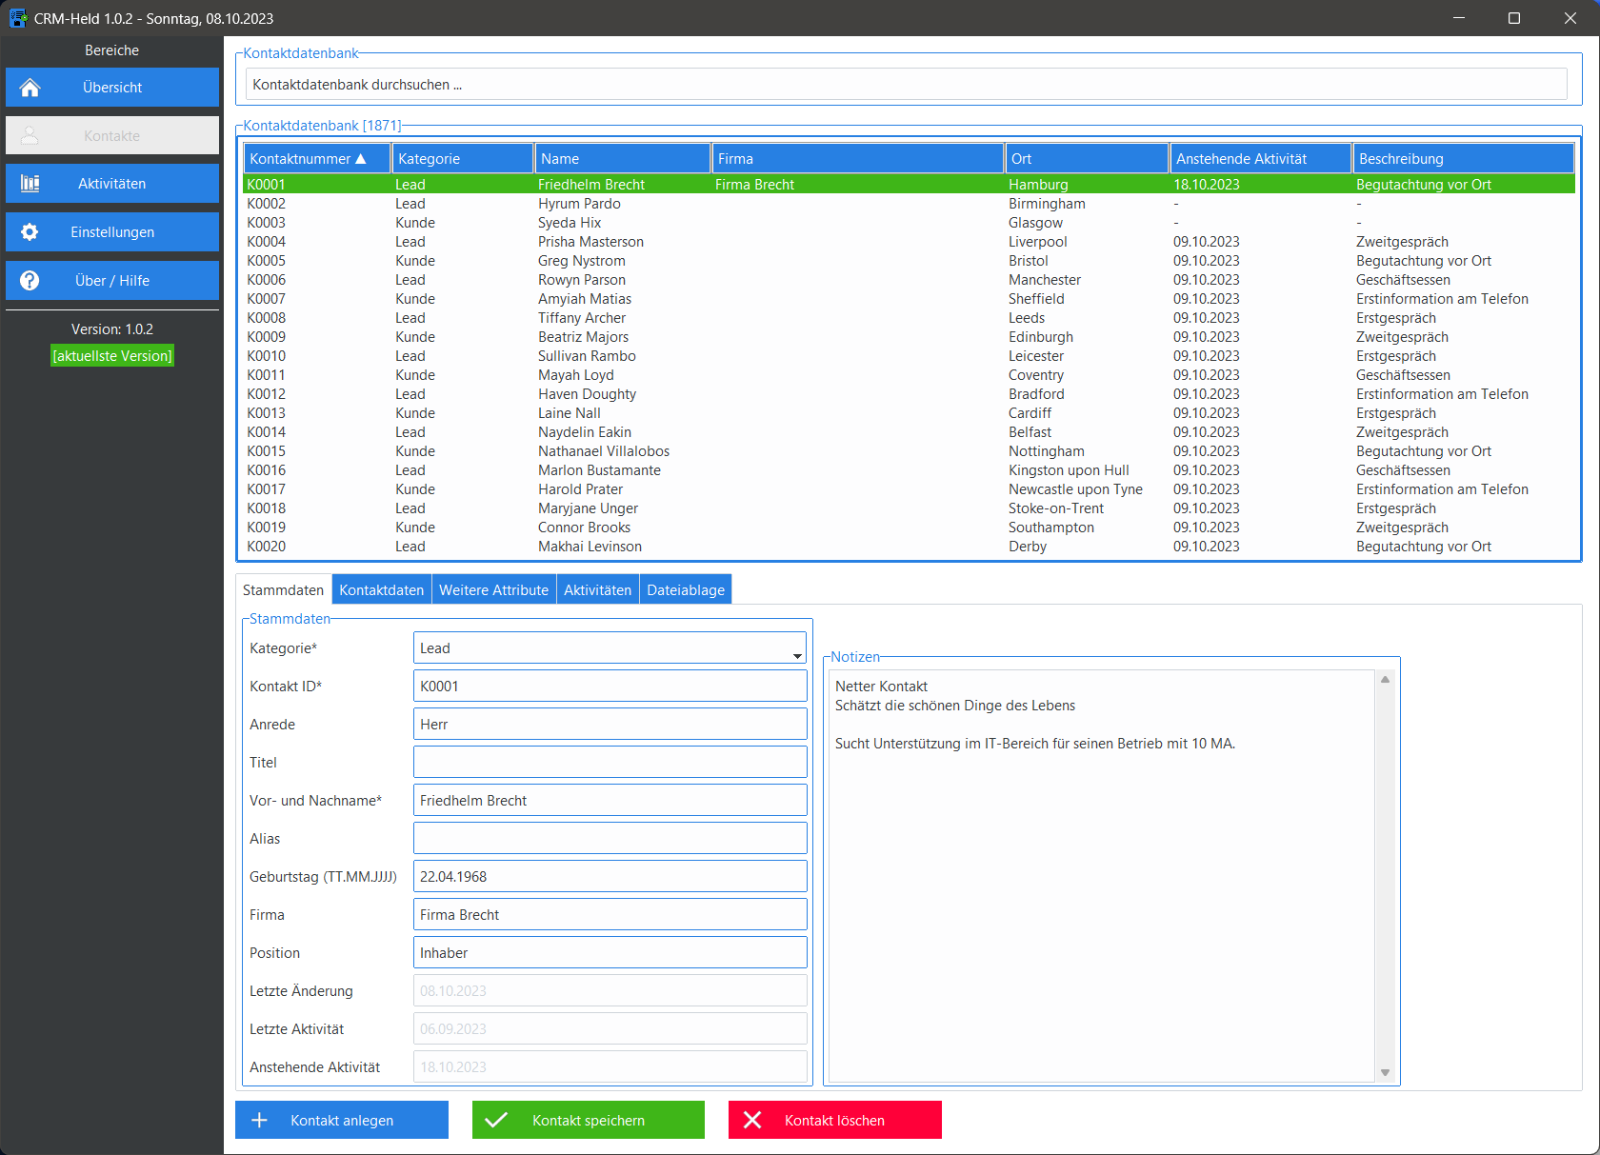
Task: Open Einstellungen in the sidebar
Action: [112, 232]
